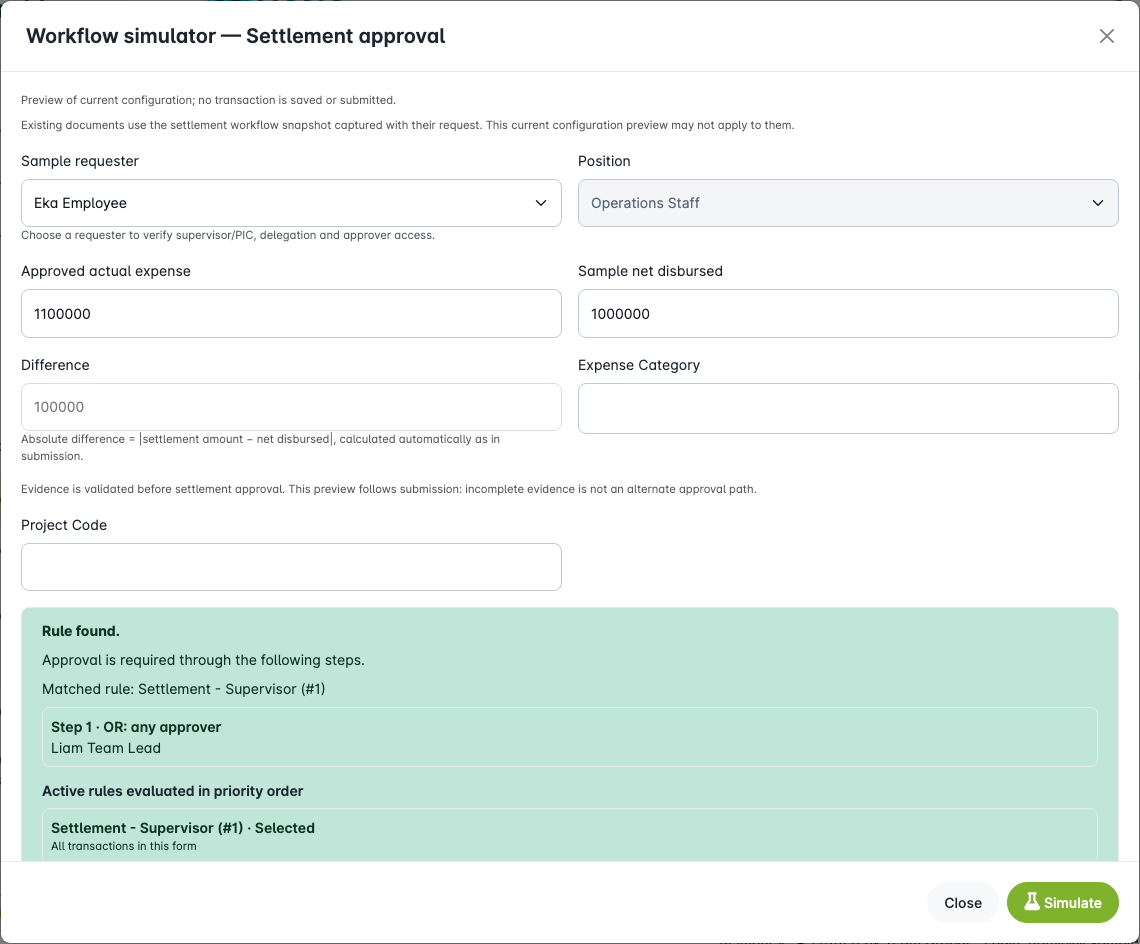
Task: Click the Sample net disbursed field
Action: point(848,313)
